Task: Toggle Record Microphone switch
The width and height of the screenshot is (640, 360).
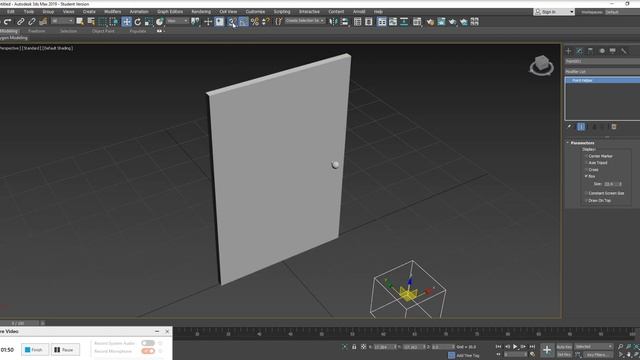Action: 148,351
